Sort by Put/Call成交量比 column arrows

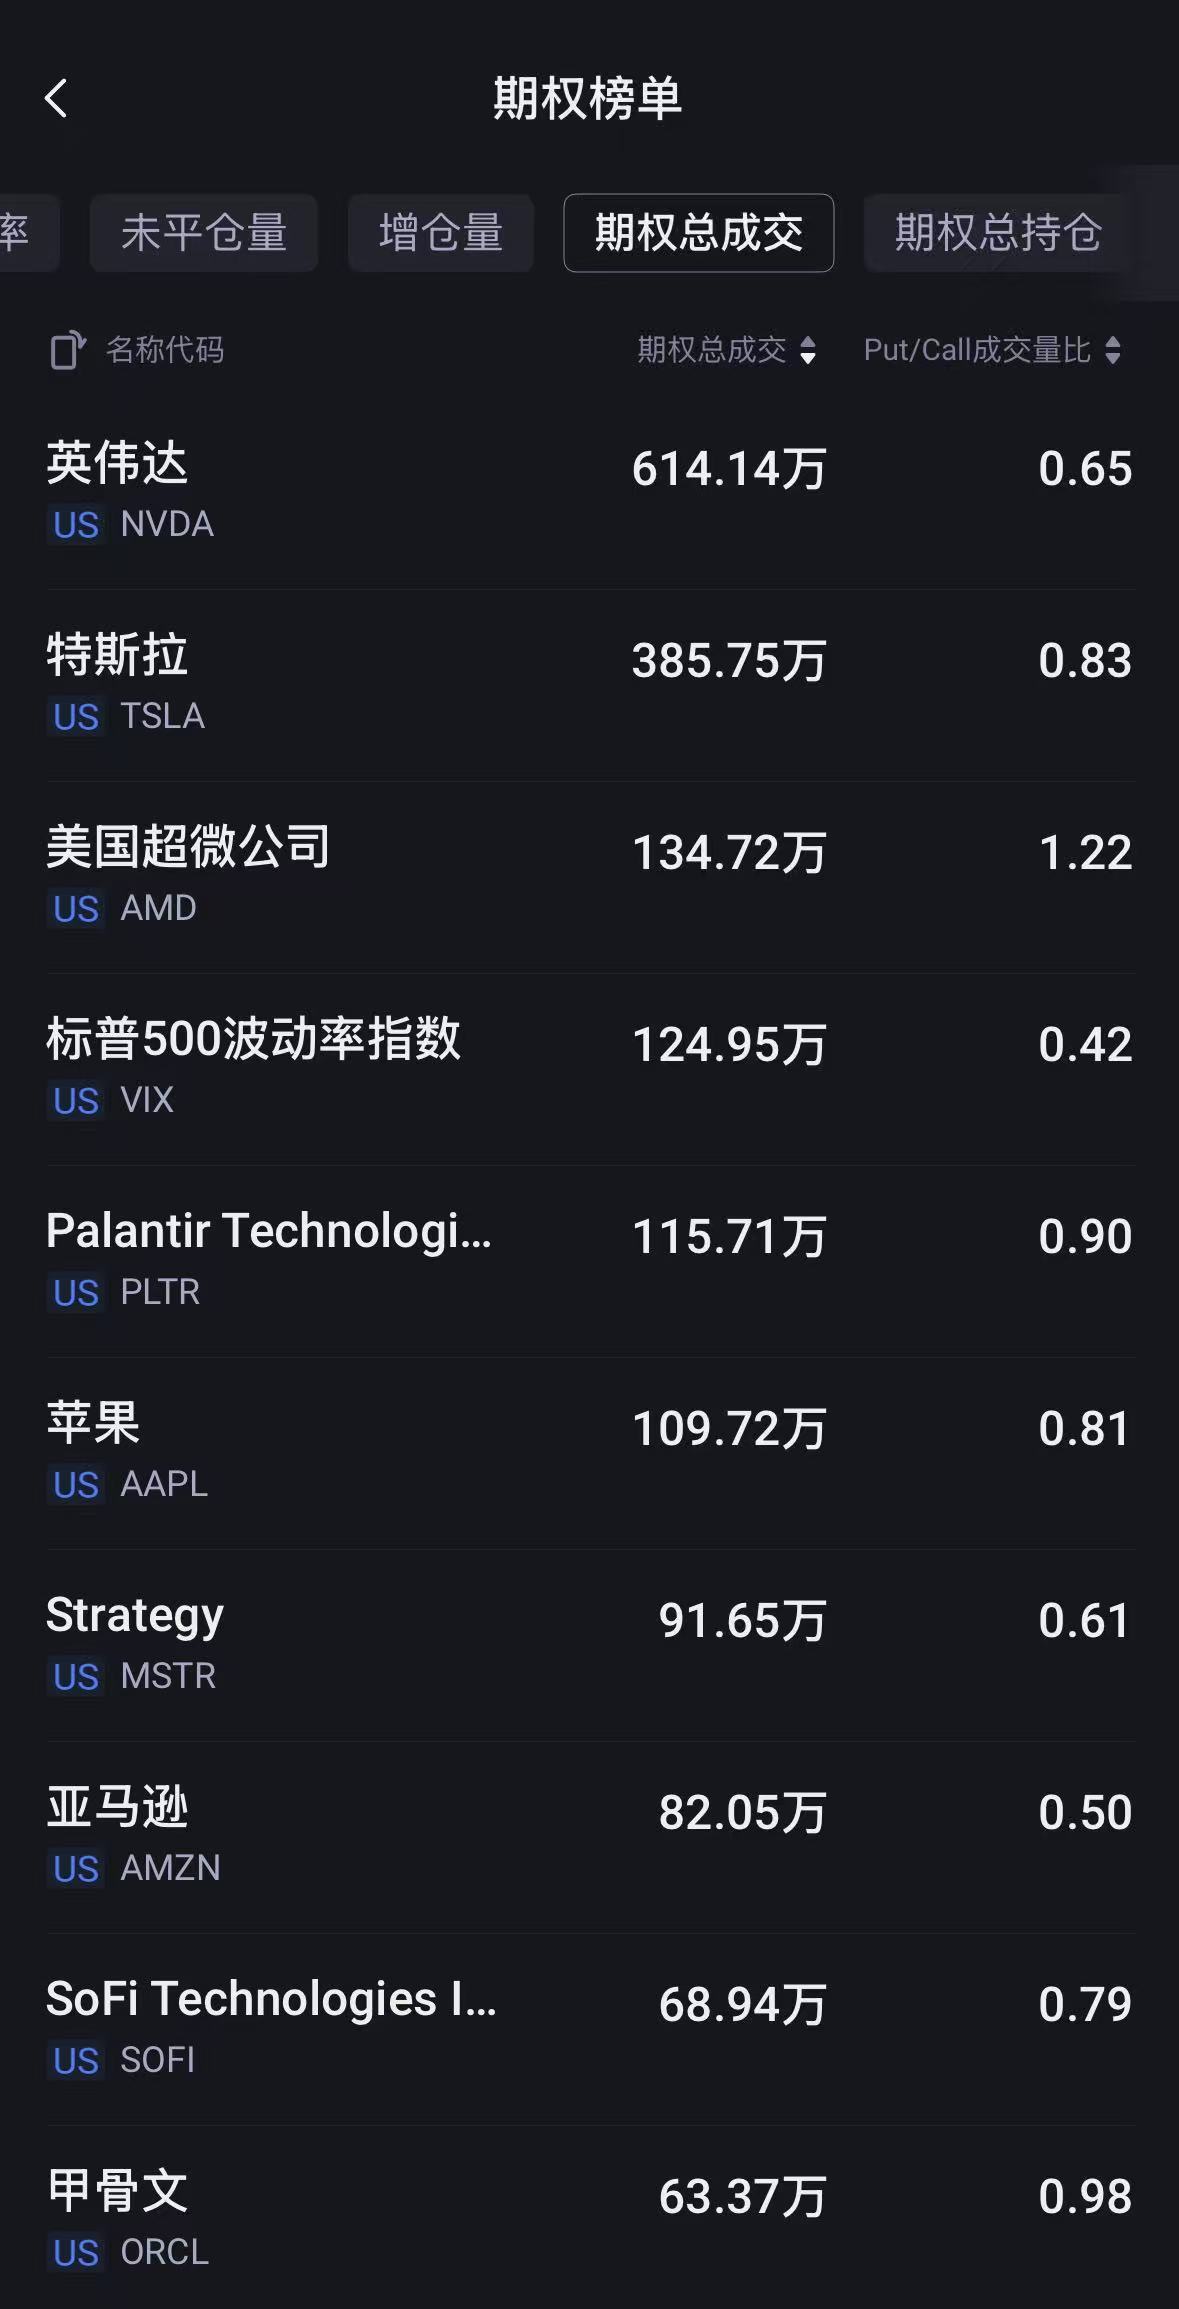(x=1112, y=350)
